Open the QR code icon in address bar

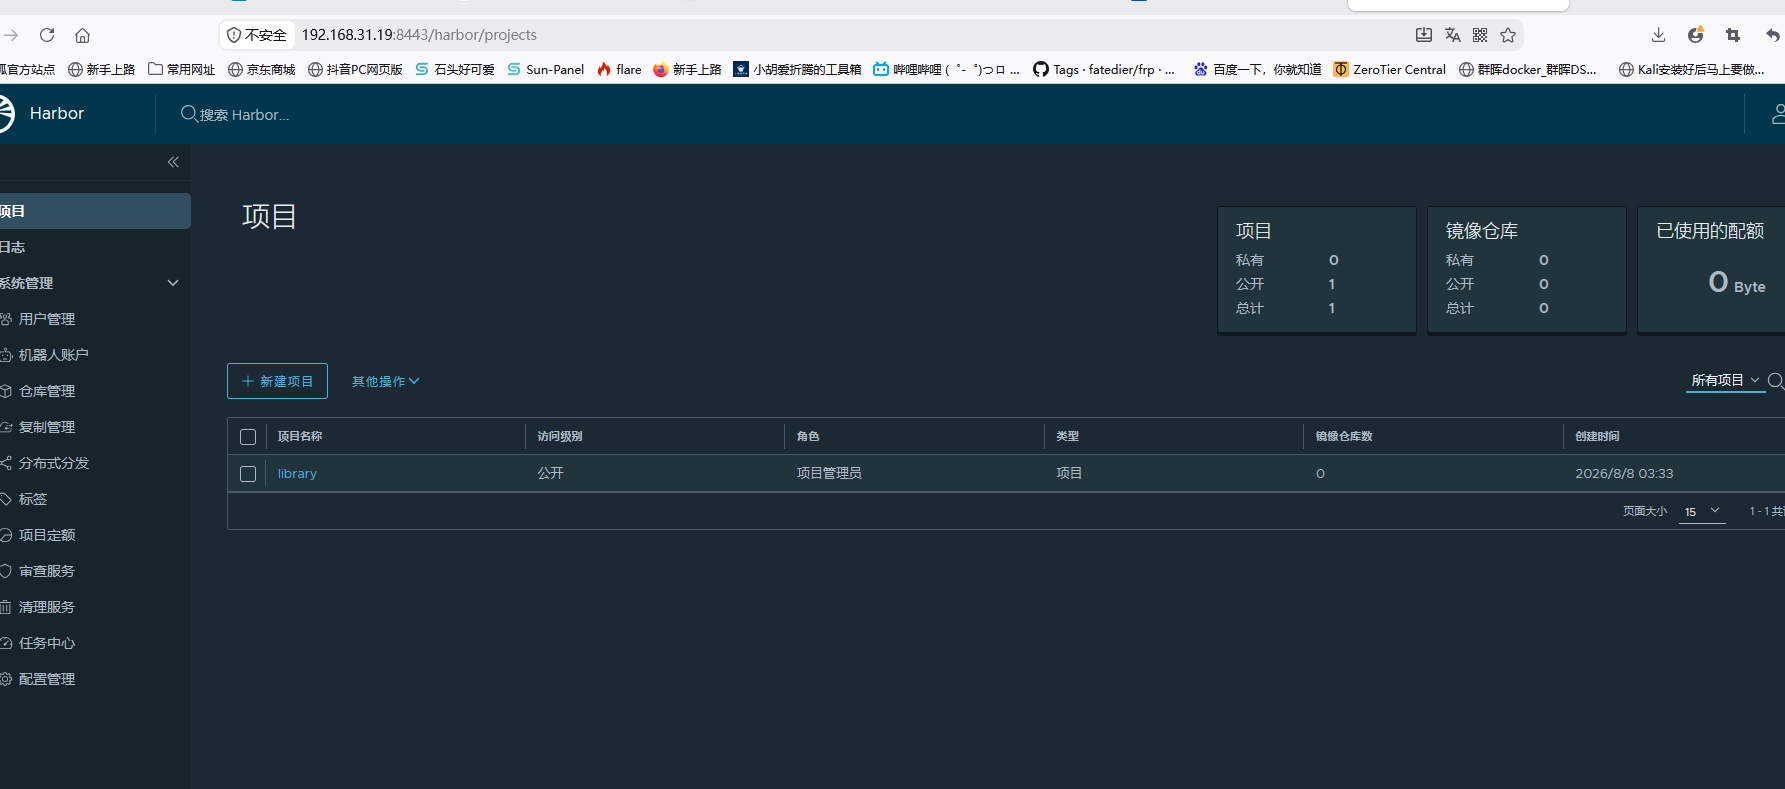(1480, 35)
